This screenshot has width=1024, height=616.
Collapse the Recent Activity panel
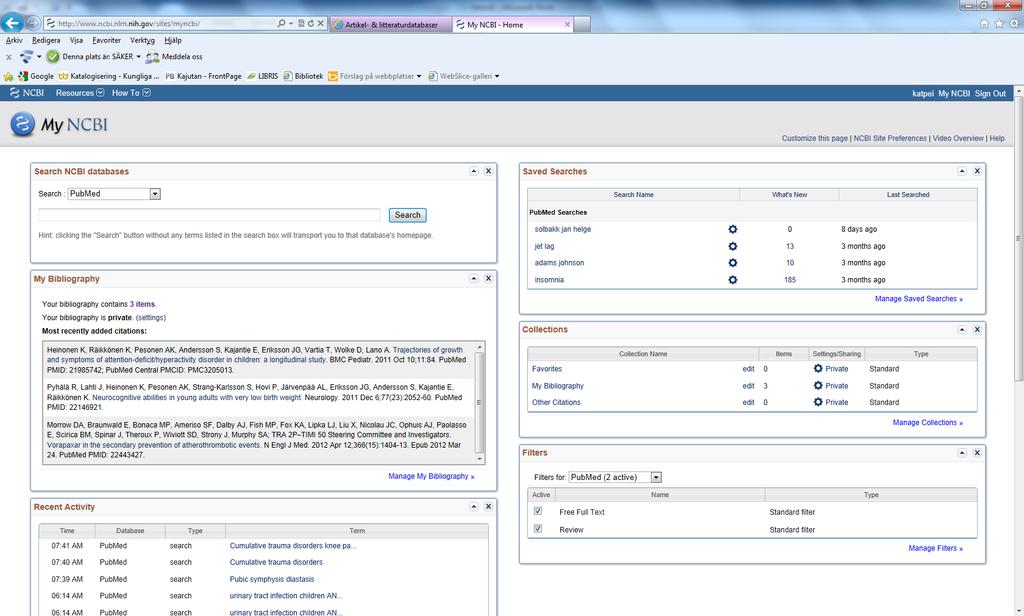[474, 506]
